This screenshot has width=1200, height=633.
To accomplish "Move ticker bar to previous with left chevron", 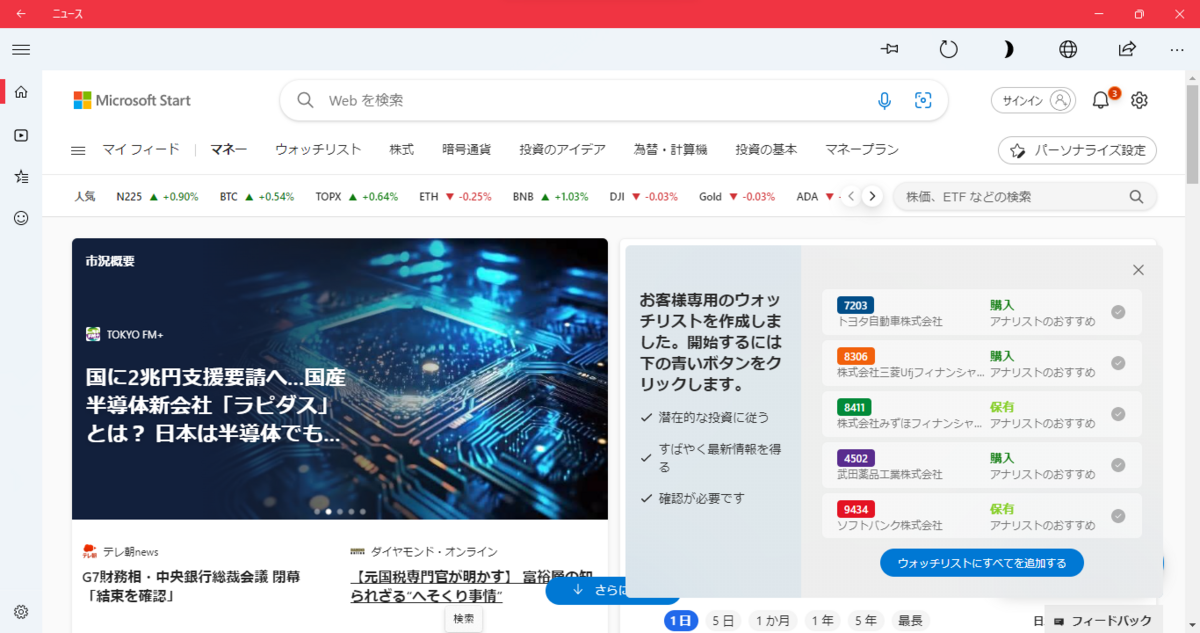I will click(x=851, y=197).
